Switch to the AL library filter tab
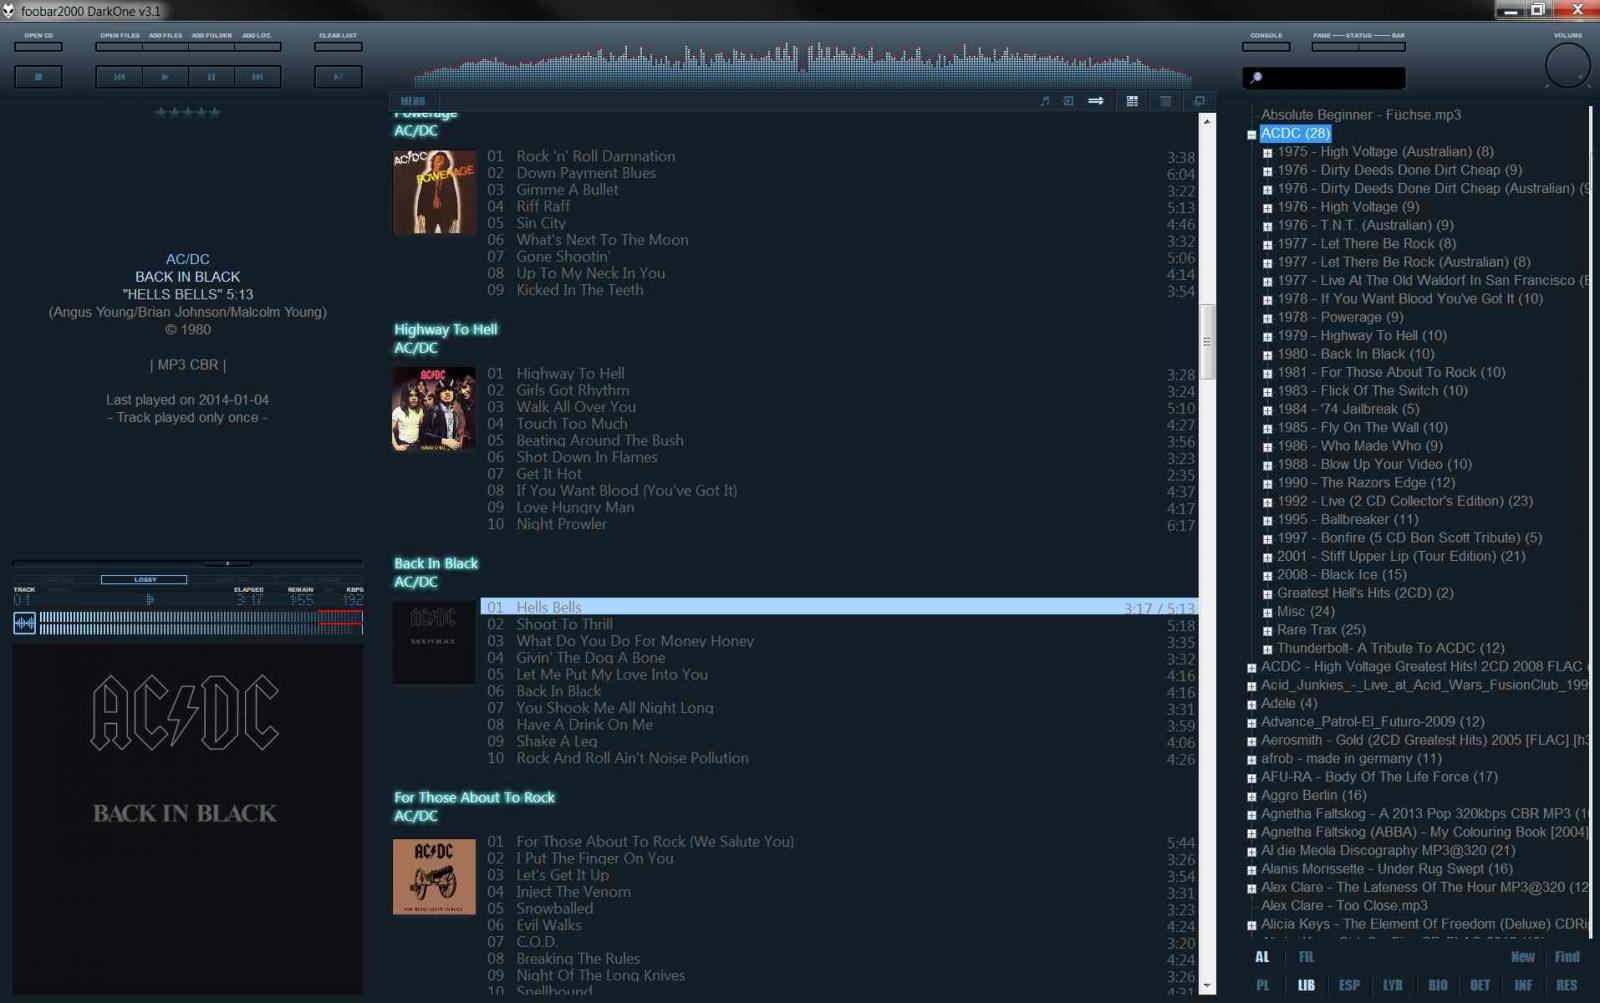Viewport: 1600px width, 1003px height. (1262, 957)
